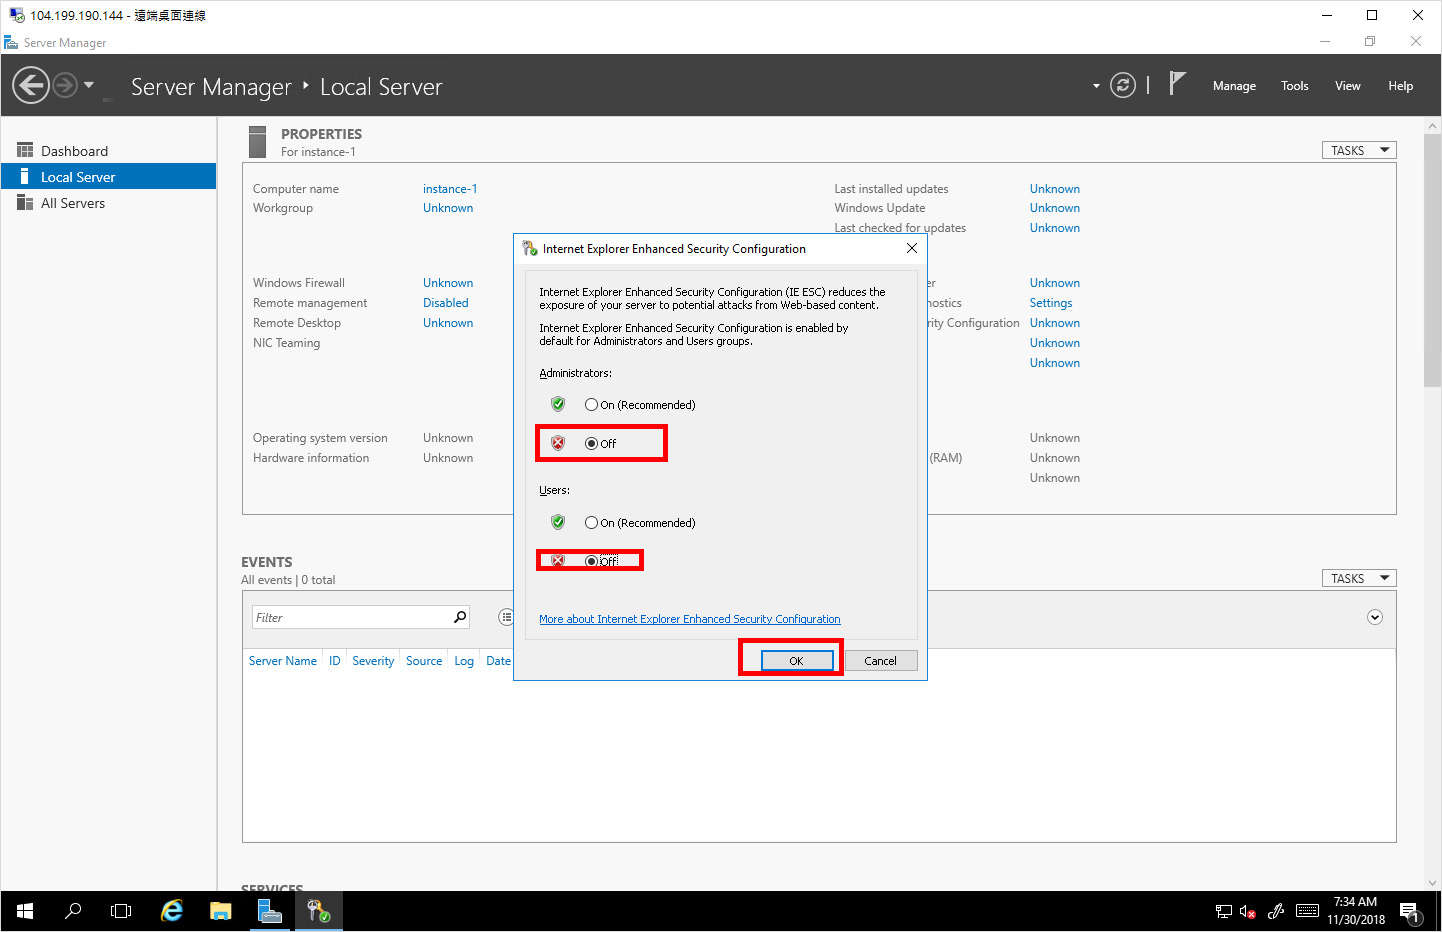Image resolution: width=1442 pixels, height=932 pixels.
Task: Click the Workgroup Unknown link
Action: tap(448, 208)
